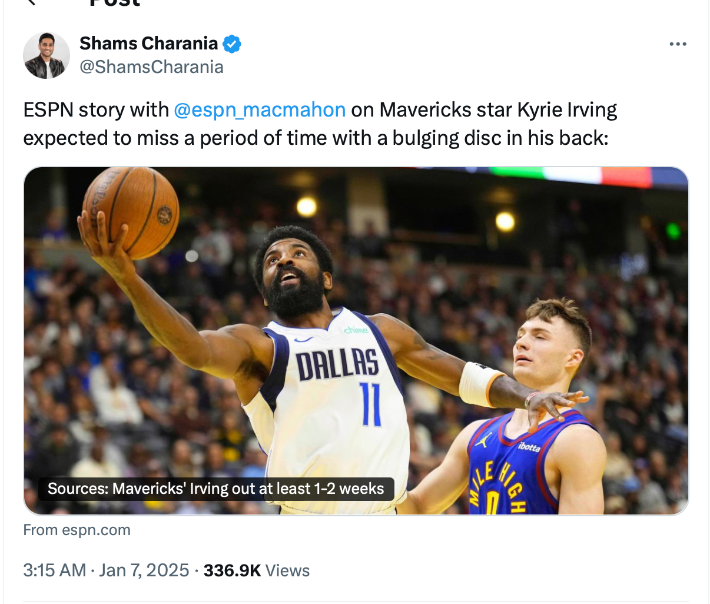Open the @ShamsCharania handle link

[x=151, y=67]
